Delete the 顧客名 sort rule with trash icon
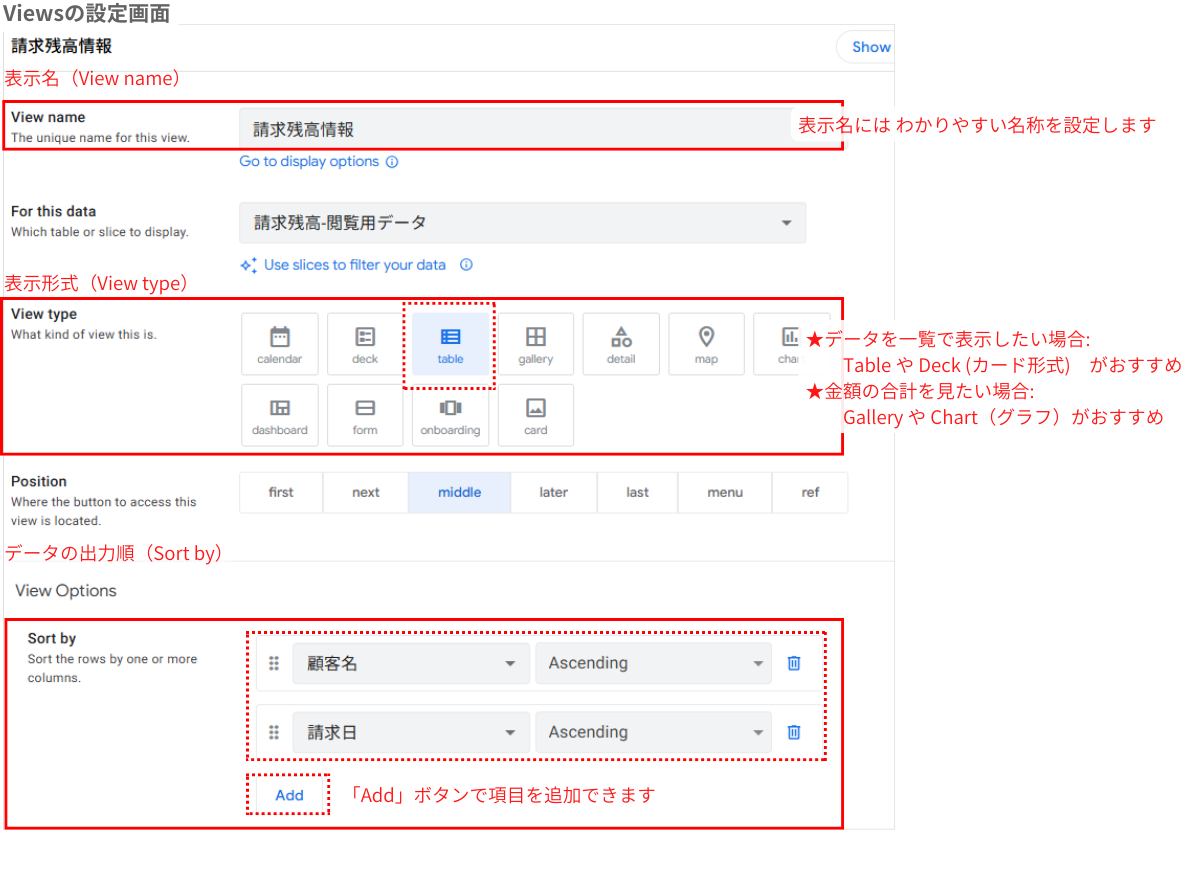1200x880 pixels. click(793, 662)
